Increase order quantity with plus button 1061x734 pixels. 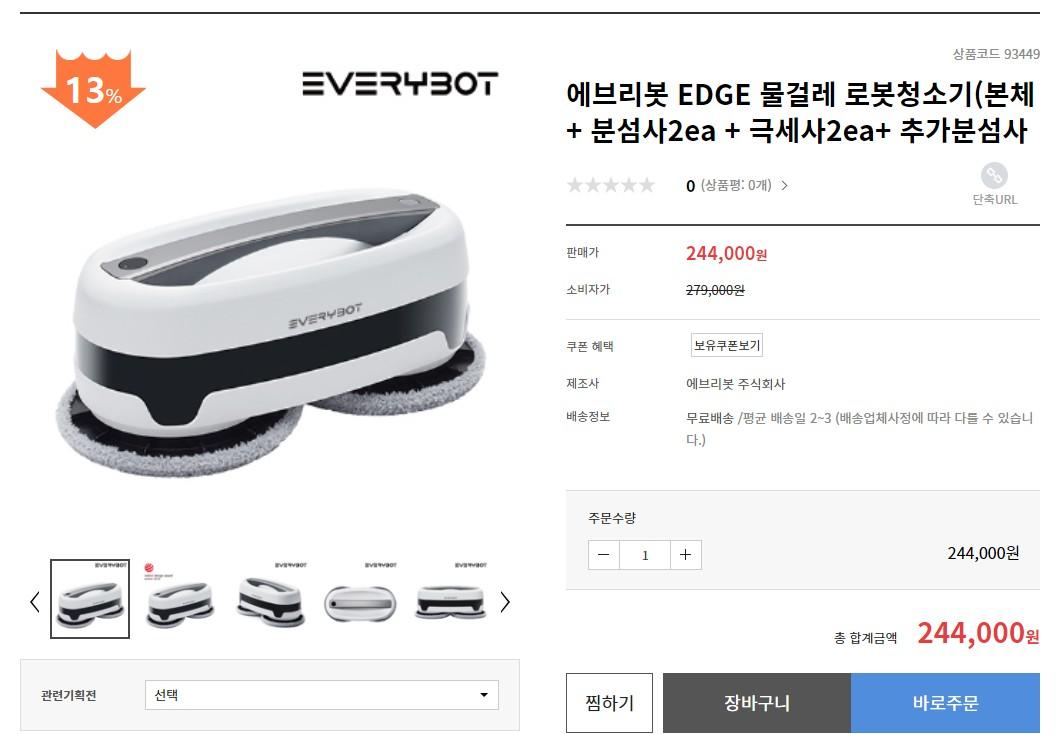[x=685, y=555]
